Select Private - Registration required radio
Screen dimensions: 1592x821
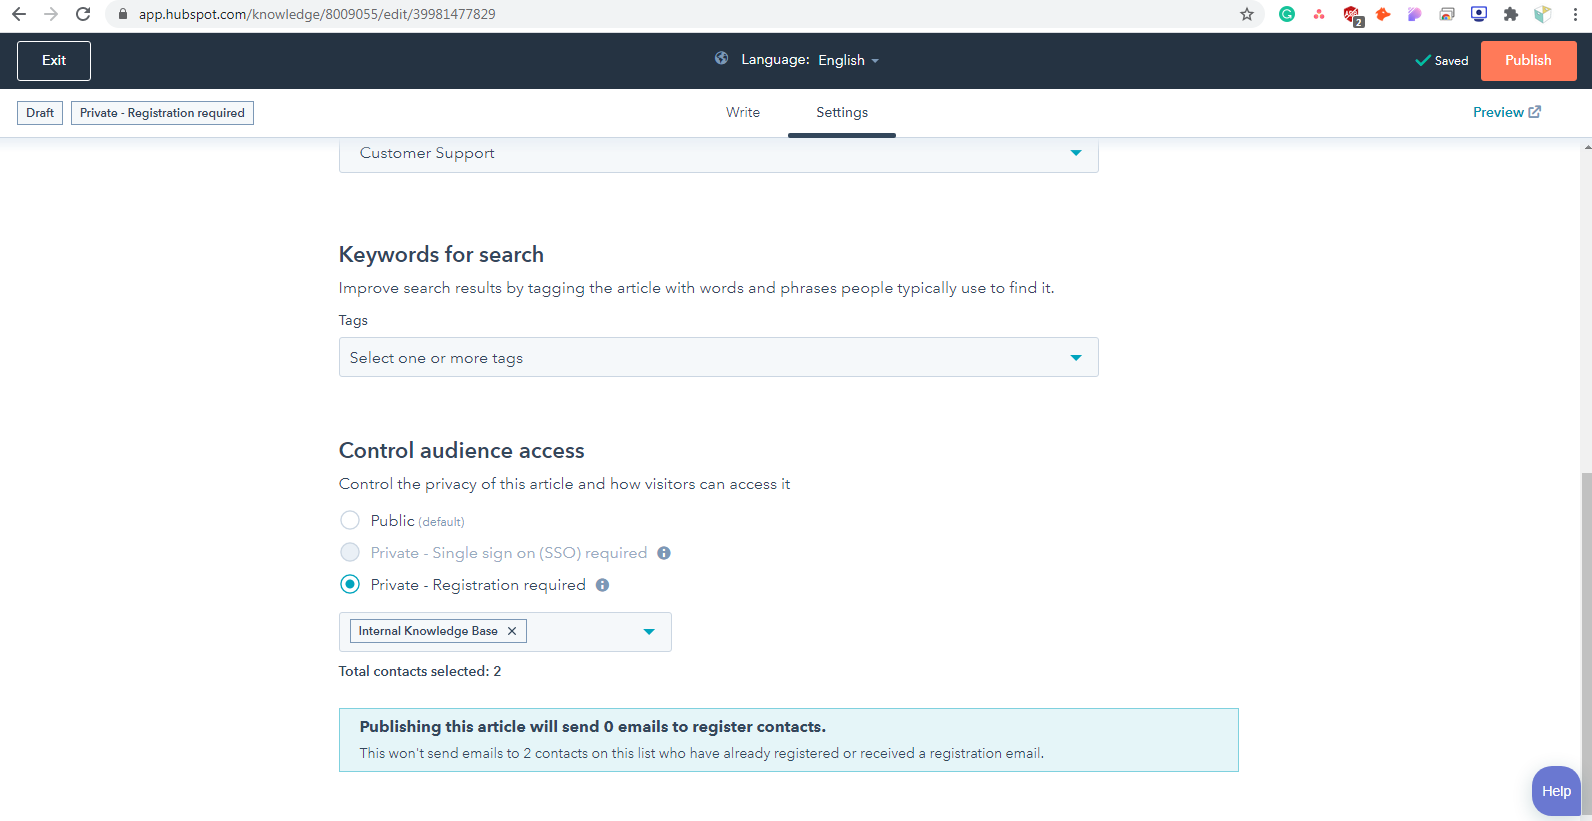click(x=350, y=584)
